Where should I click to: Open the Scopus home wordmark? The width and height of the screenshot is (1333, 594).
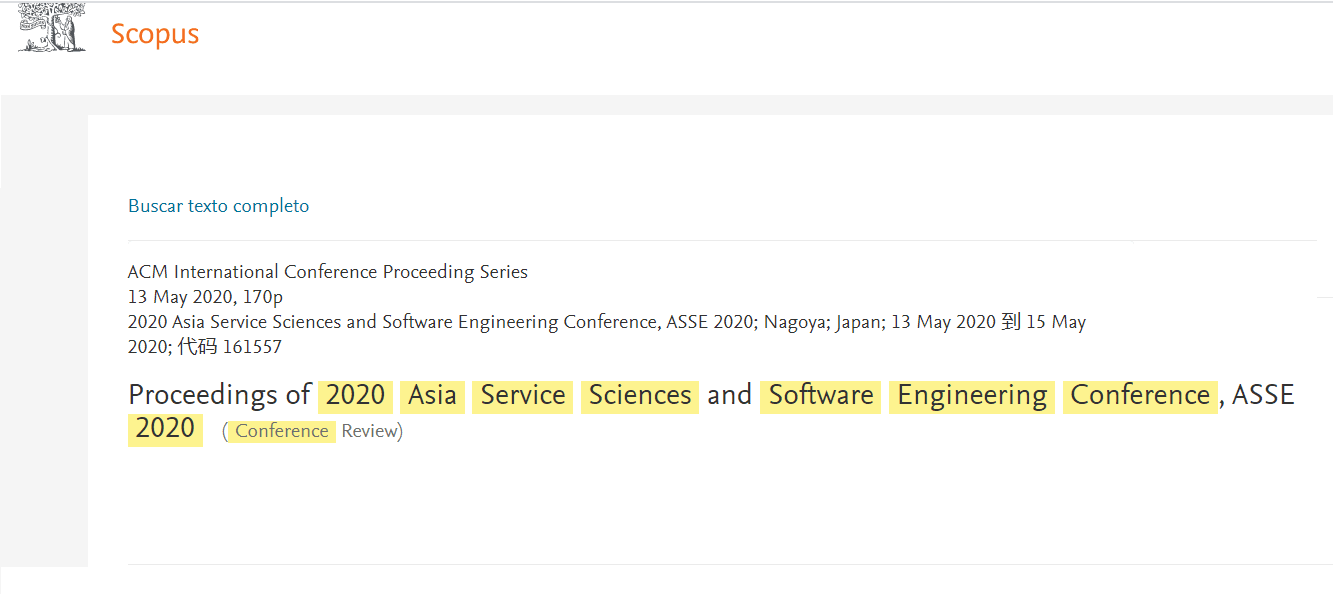[x=155, y=34]
